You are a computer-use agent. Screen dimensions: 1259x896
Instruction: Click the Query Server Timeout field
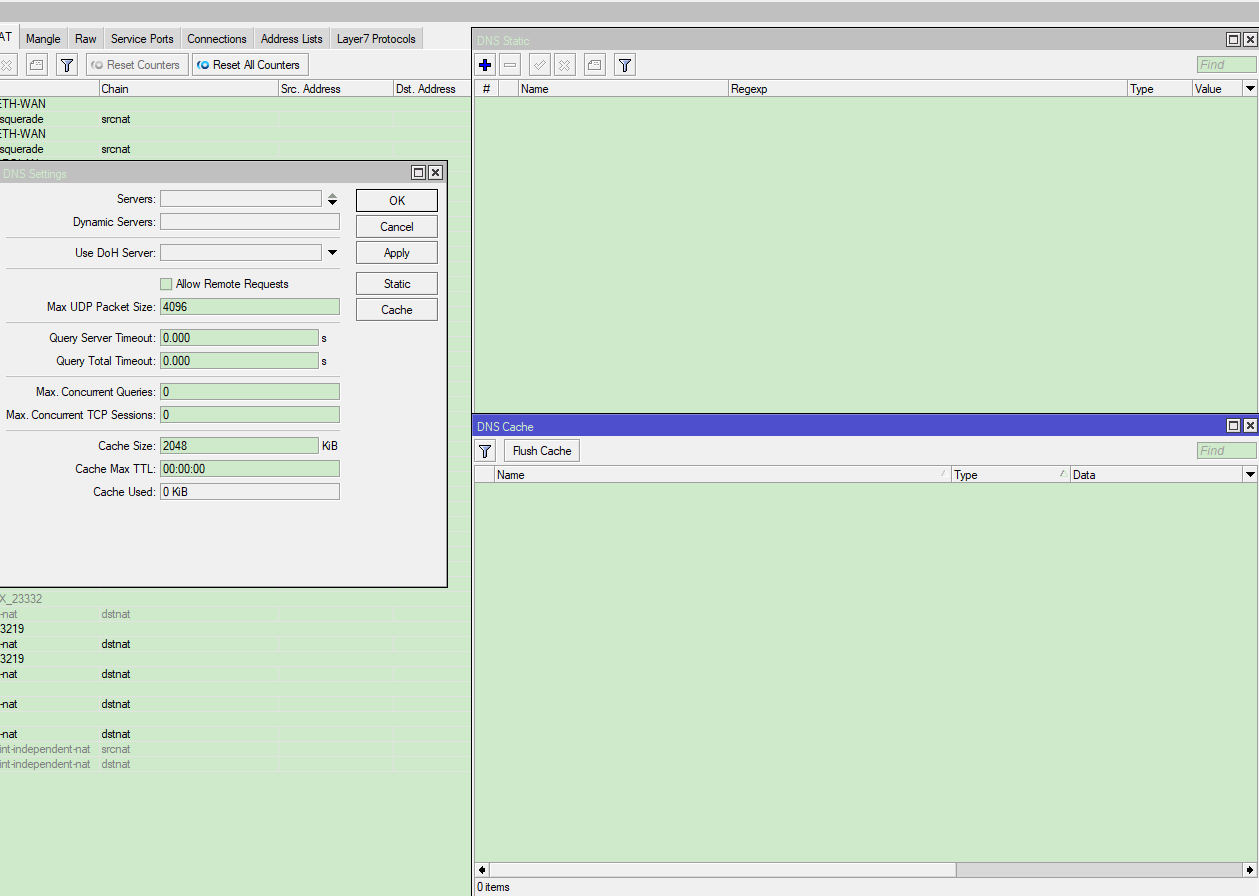point(239,338)
